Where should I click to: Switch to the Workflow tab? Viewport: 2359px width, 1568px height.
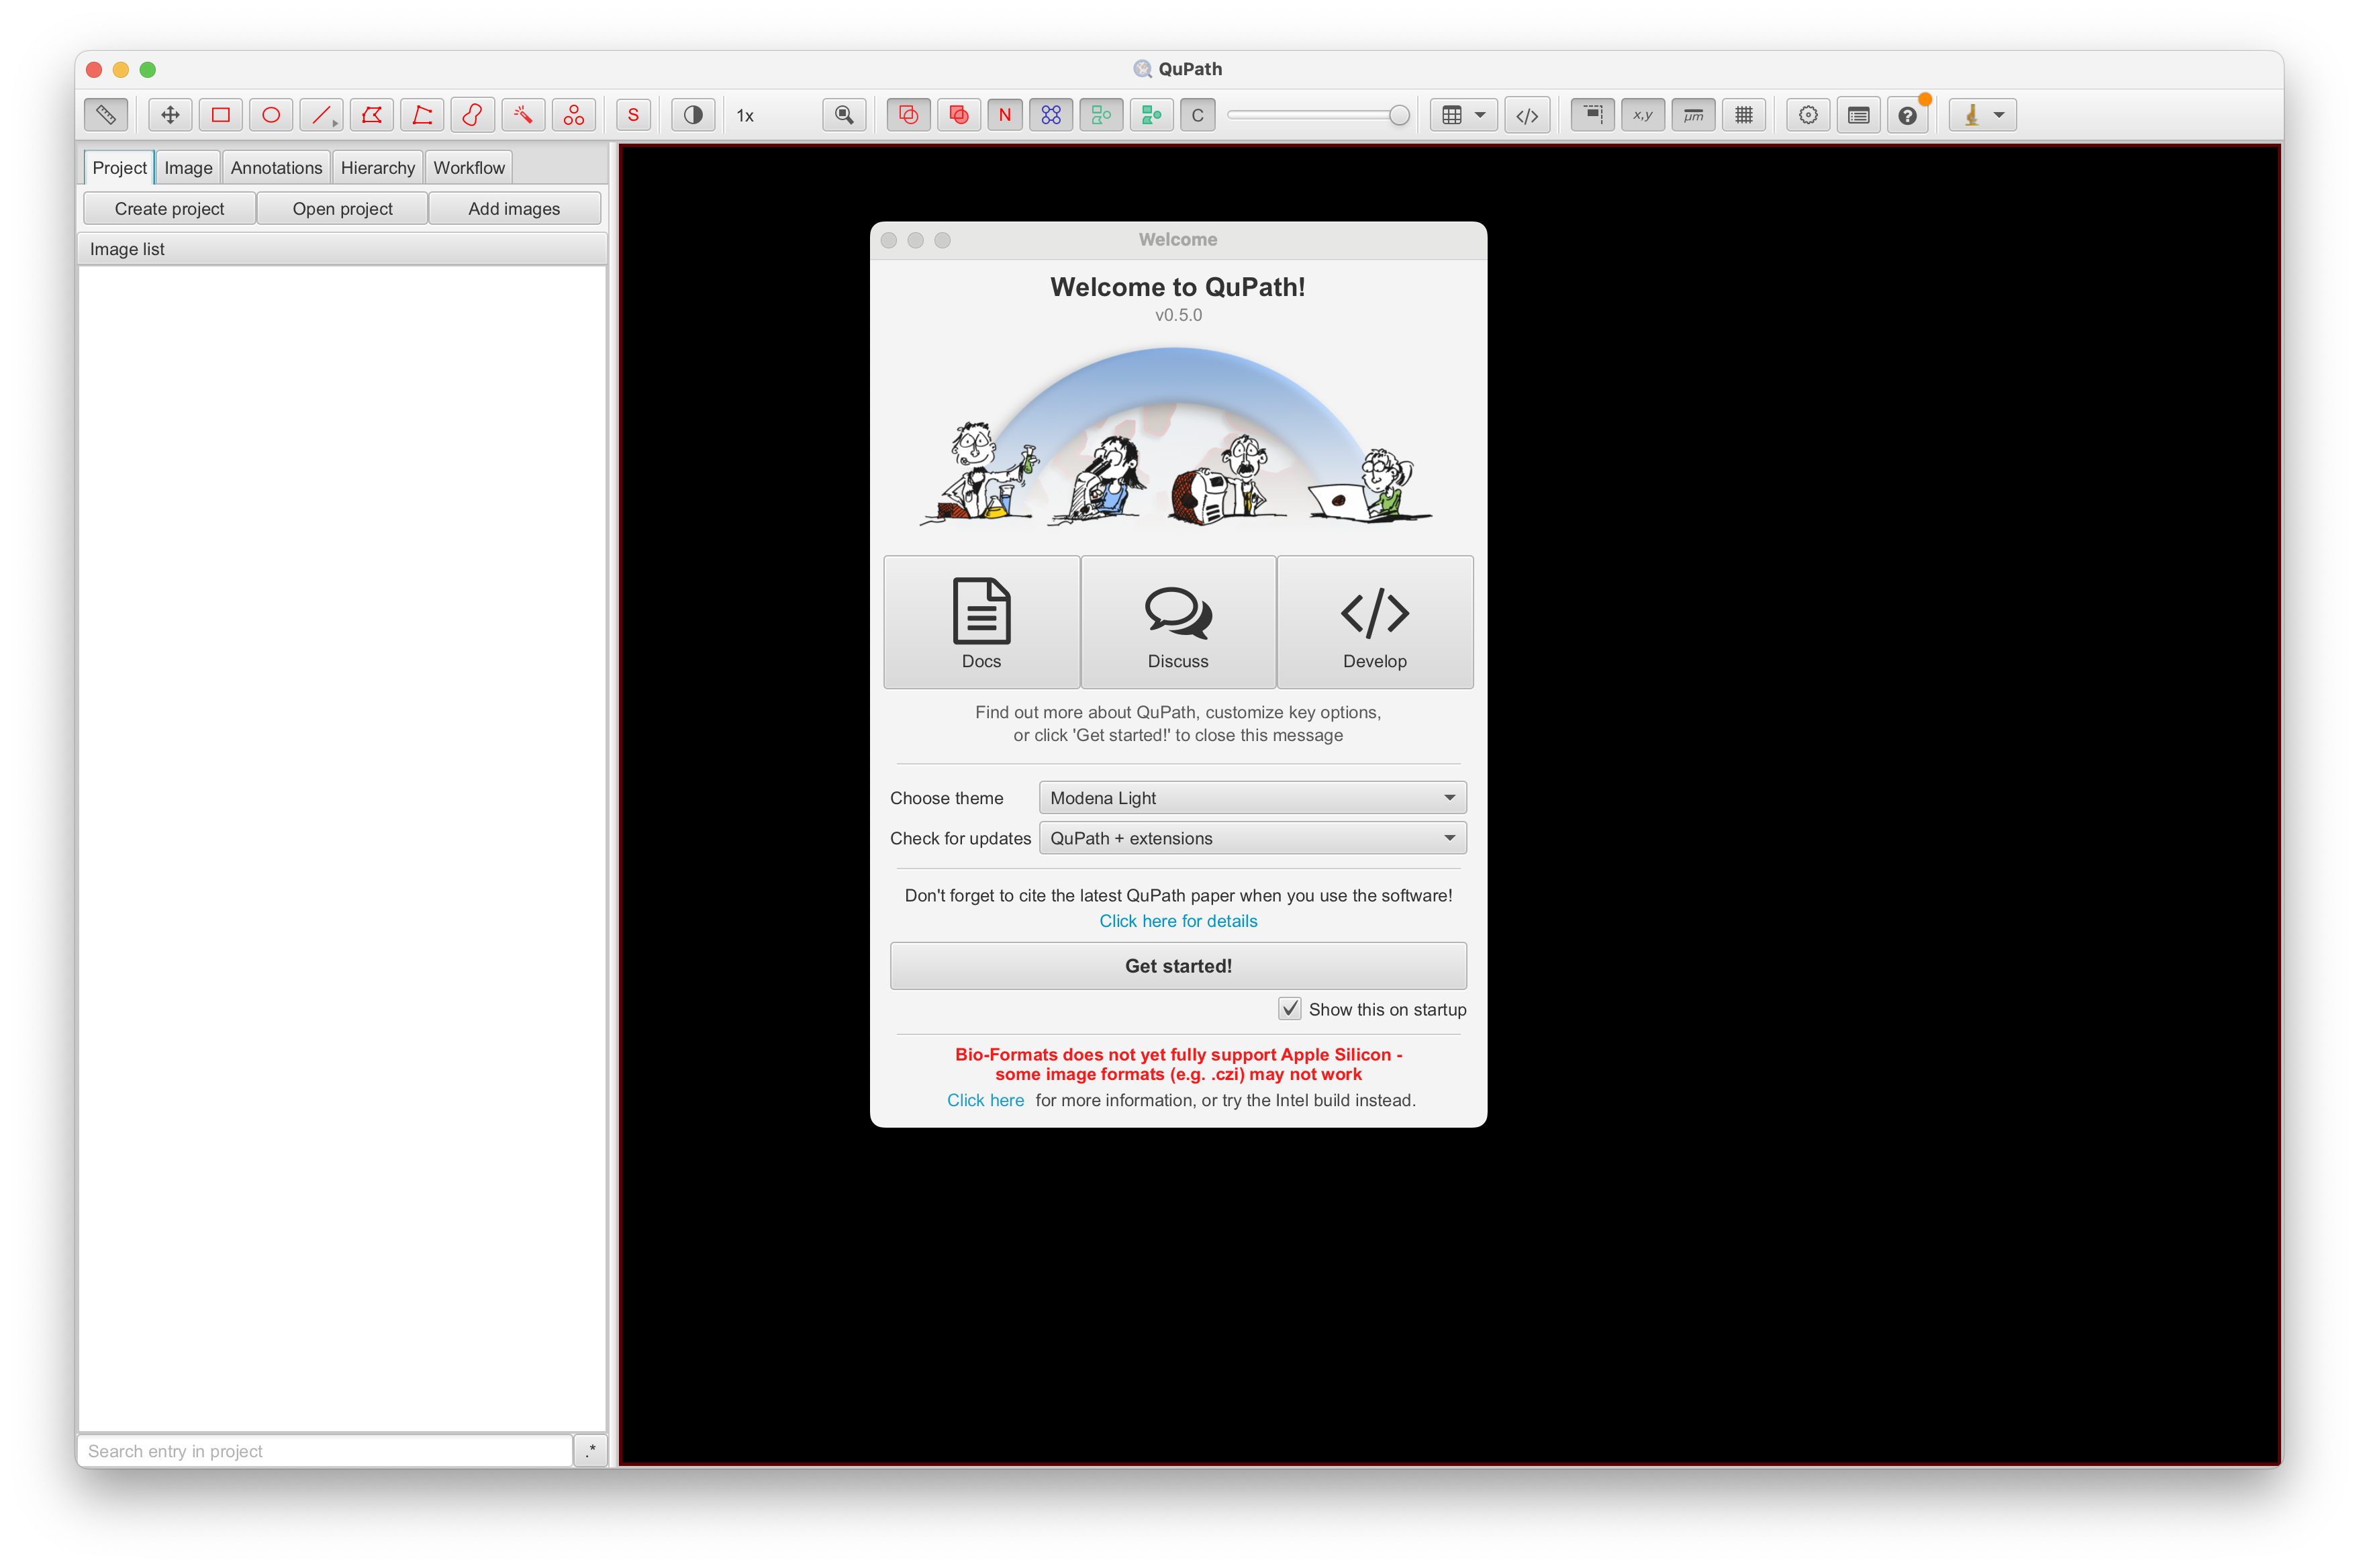[x=468, y=167]
